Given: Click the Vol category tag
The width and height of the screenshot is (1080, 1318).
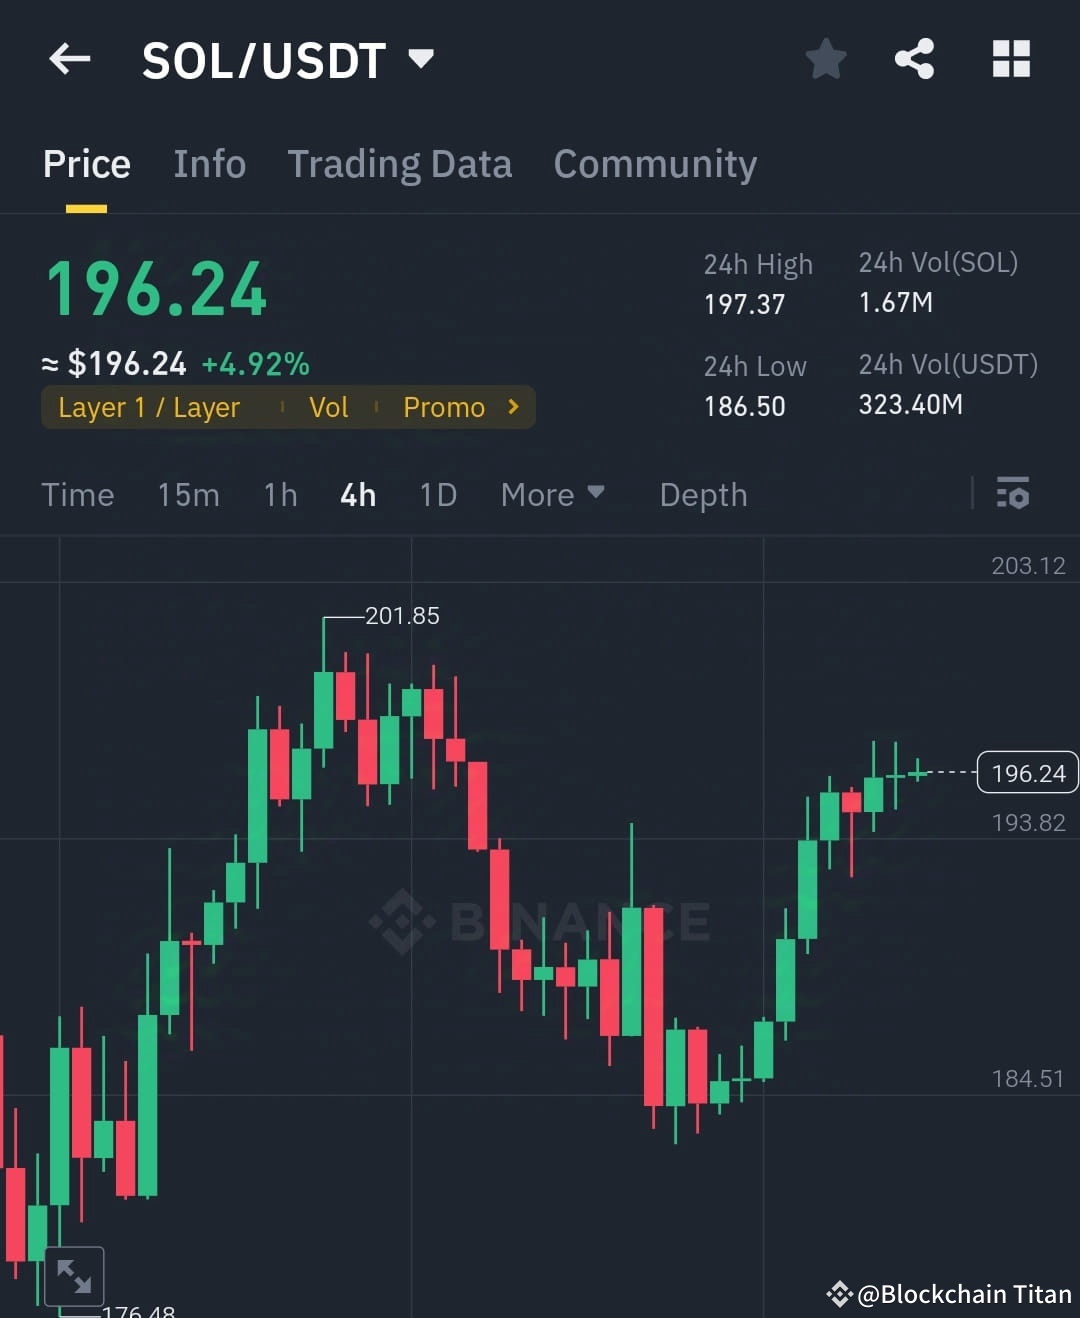Looking at the screenshot, I should pos(329,407).
